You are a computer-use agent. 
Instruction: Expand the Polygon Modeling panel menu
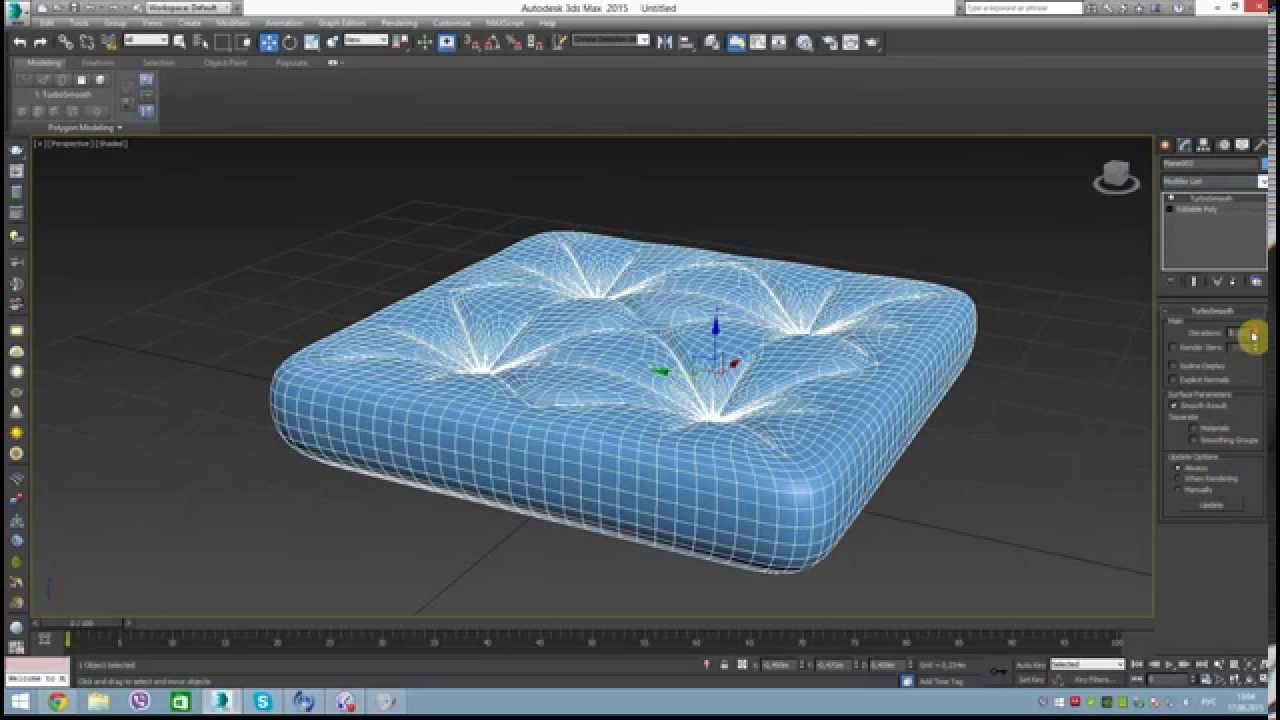pyautogui.click(x=85, y=128)
